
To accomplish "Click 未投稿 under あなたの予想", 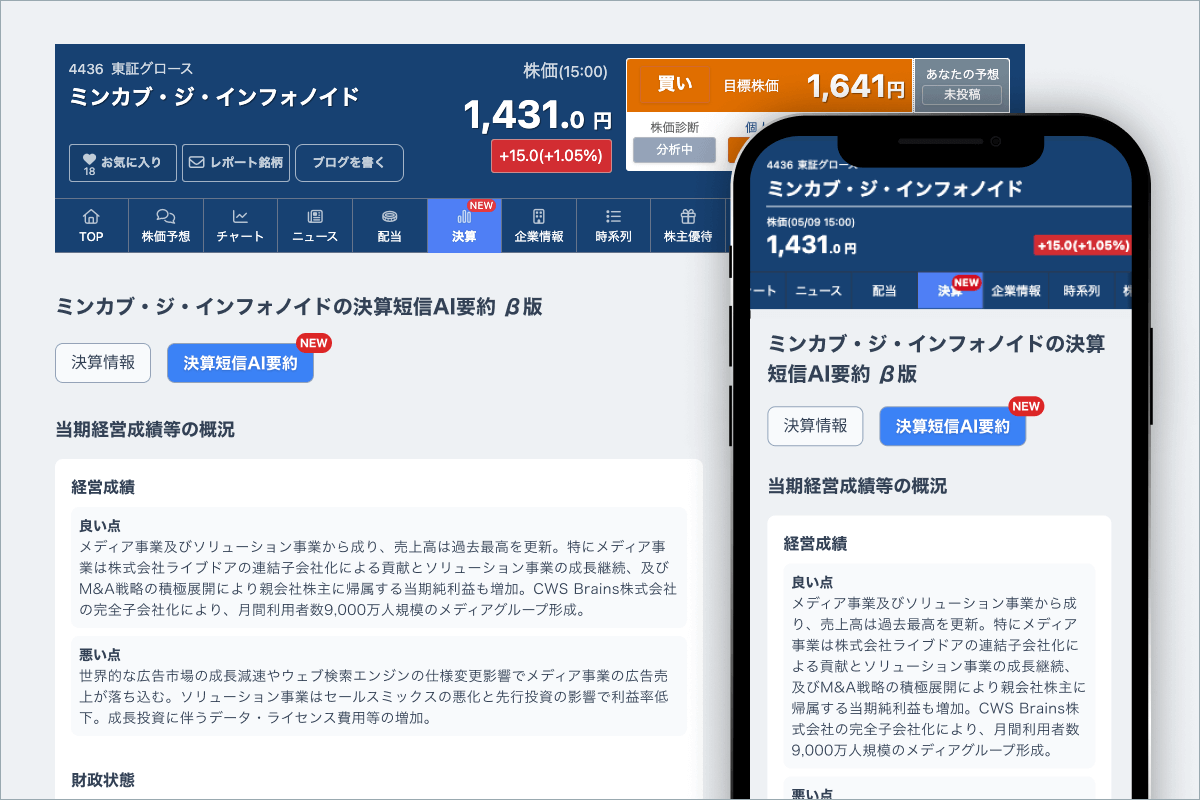I will [x=961, y=95].
